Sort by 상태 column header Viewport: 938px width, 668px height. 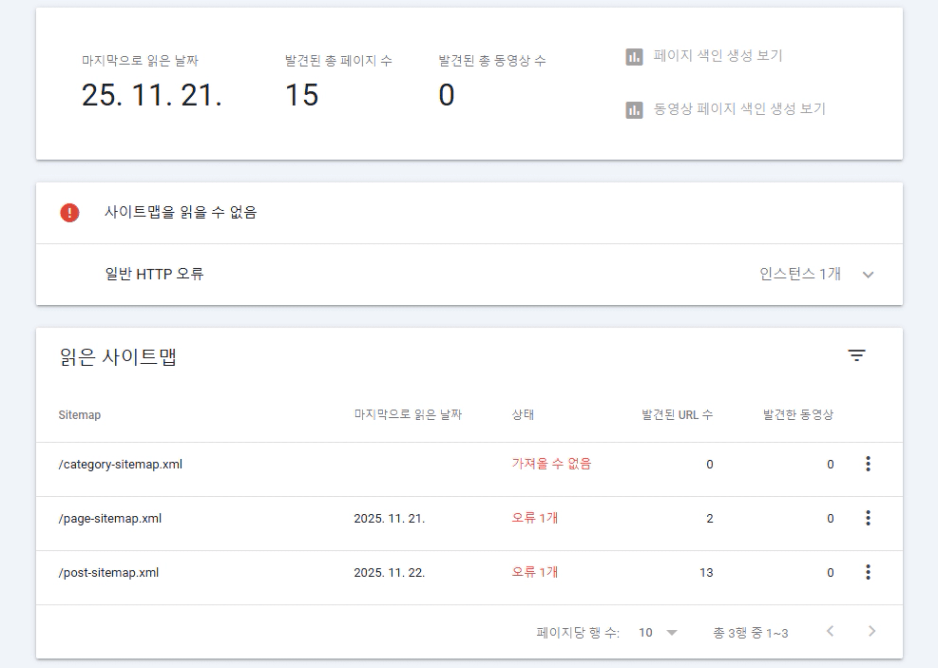point(522,415)
